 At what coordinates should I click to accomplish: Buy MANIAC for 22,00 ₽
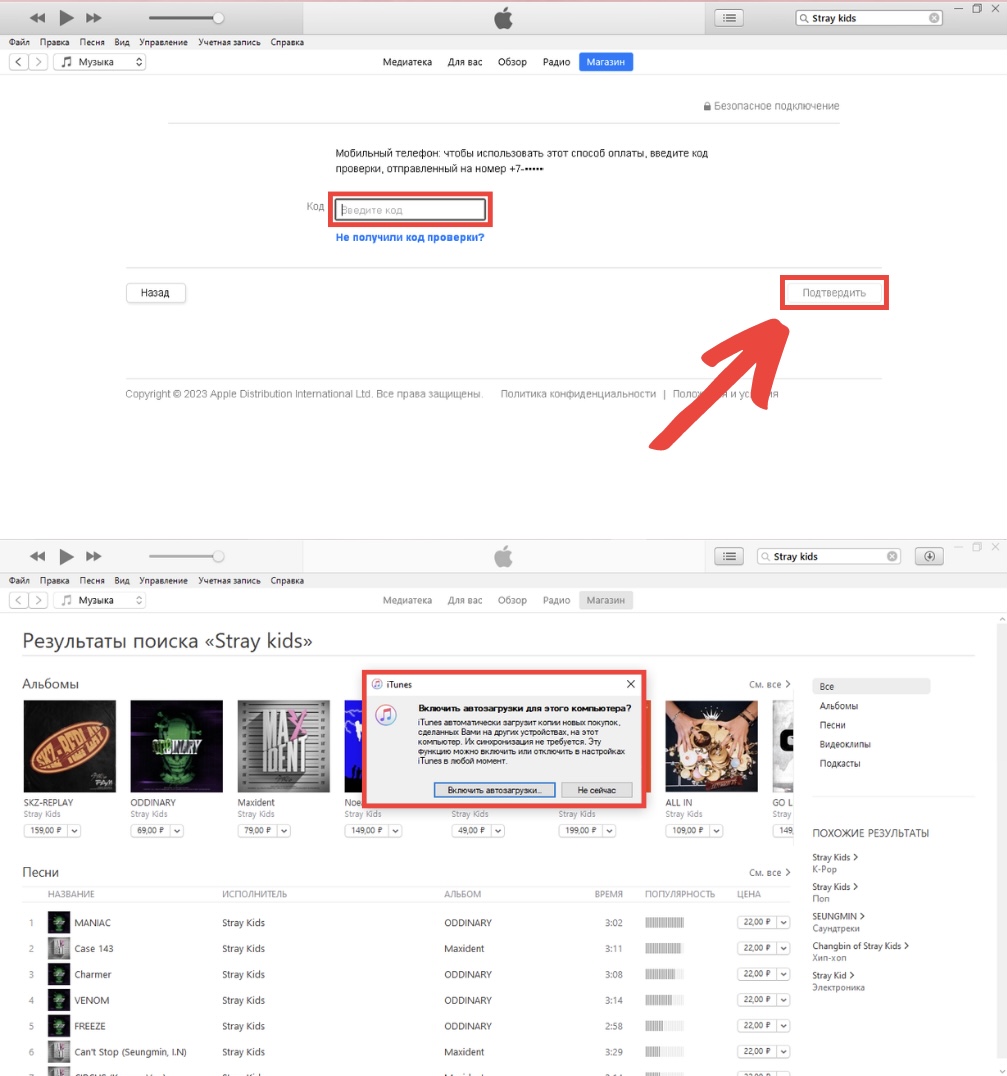[756, 922]
